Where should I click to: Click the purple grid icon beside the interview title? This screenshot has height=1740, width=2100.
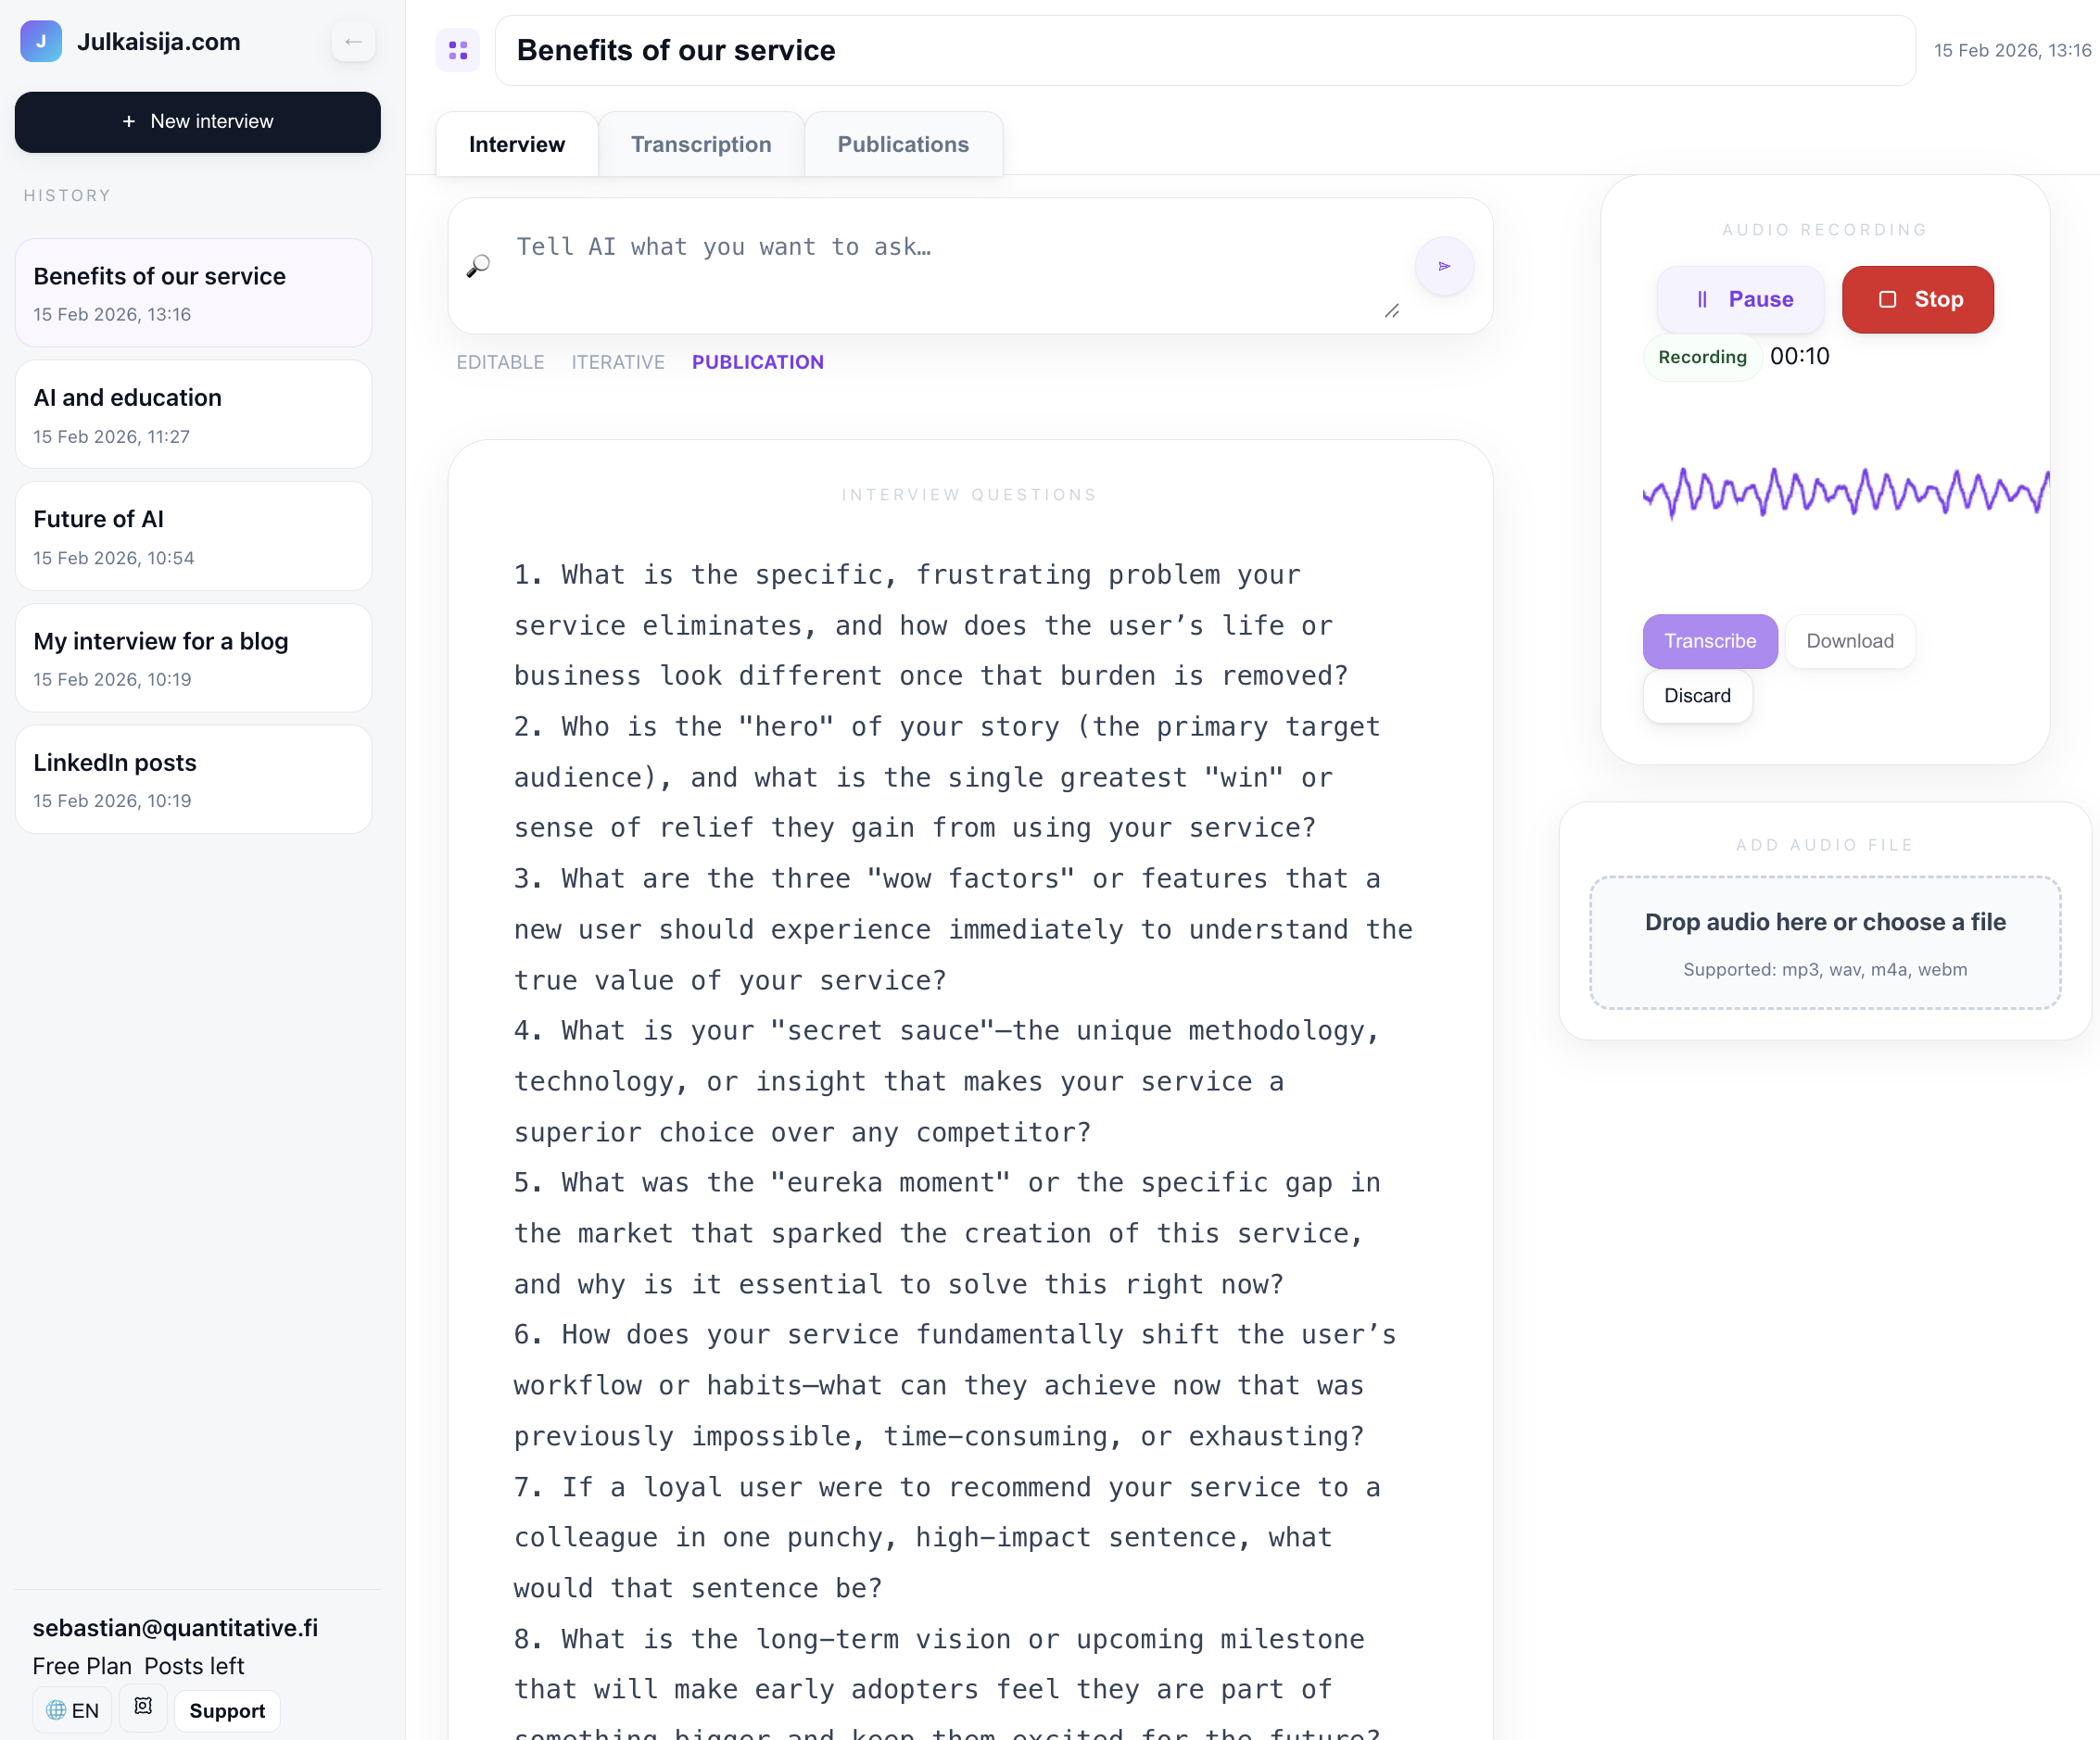coord(458,49)
